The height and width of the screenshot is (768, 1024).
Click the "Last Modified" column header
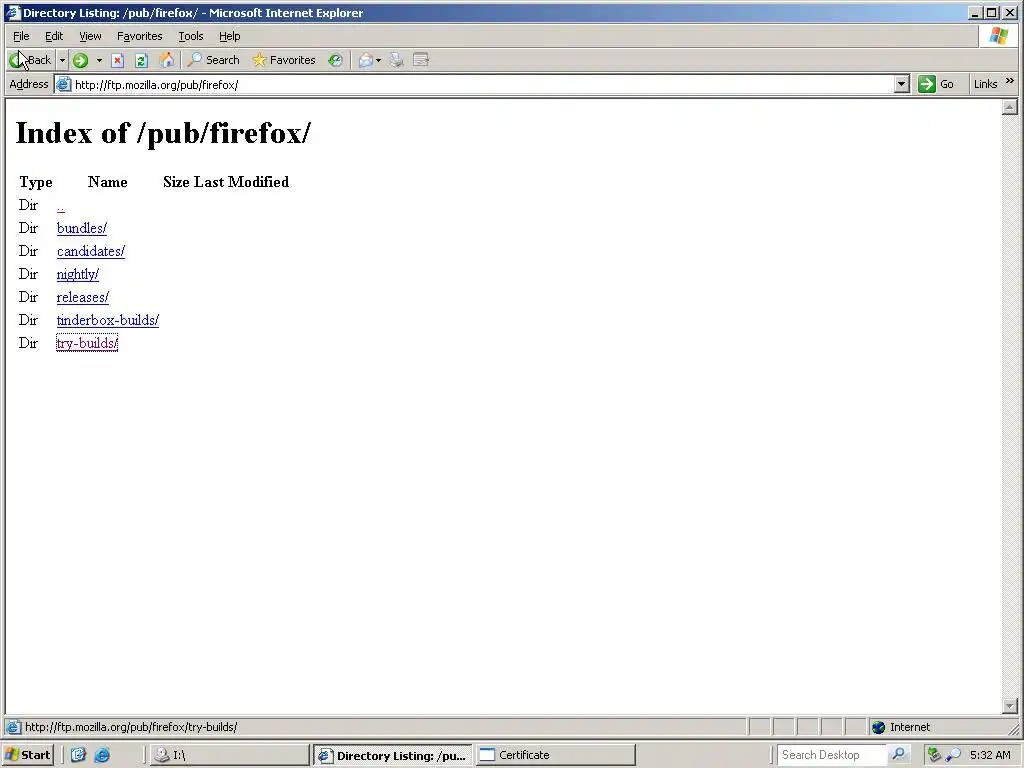[x=241, y=182]
